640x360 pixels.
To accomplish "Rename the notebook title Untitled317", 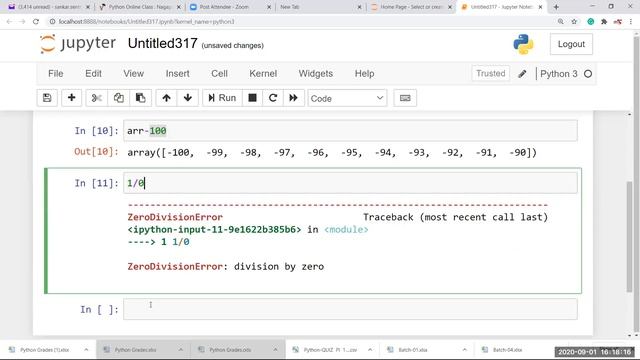I will click(162, 43).
